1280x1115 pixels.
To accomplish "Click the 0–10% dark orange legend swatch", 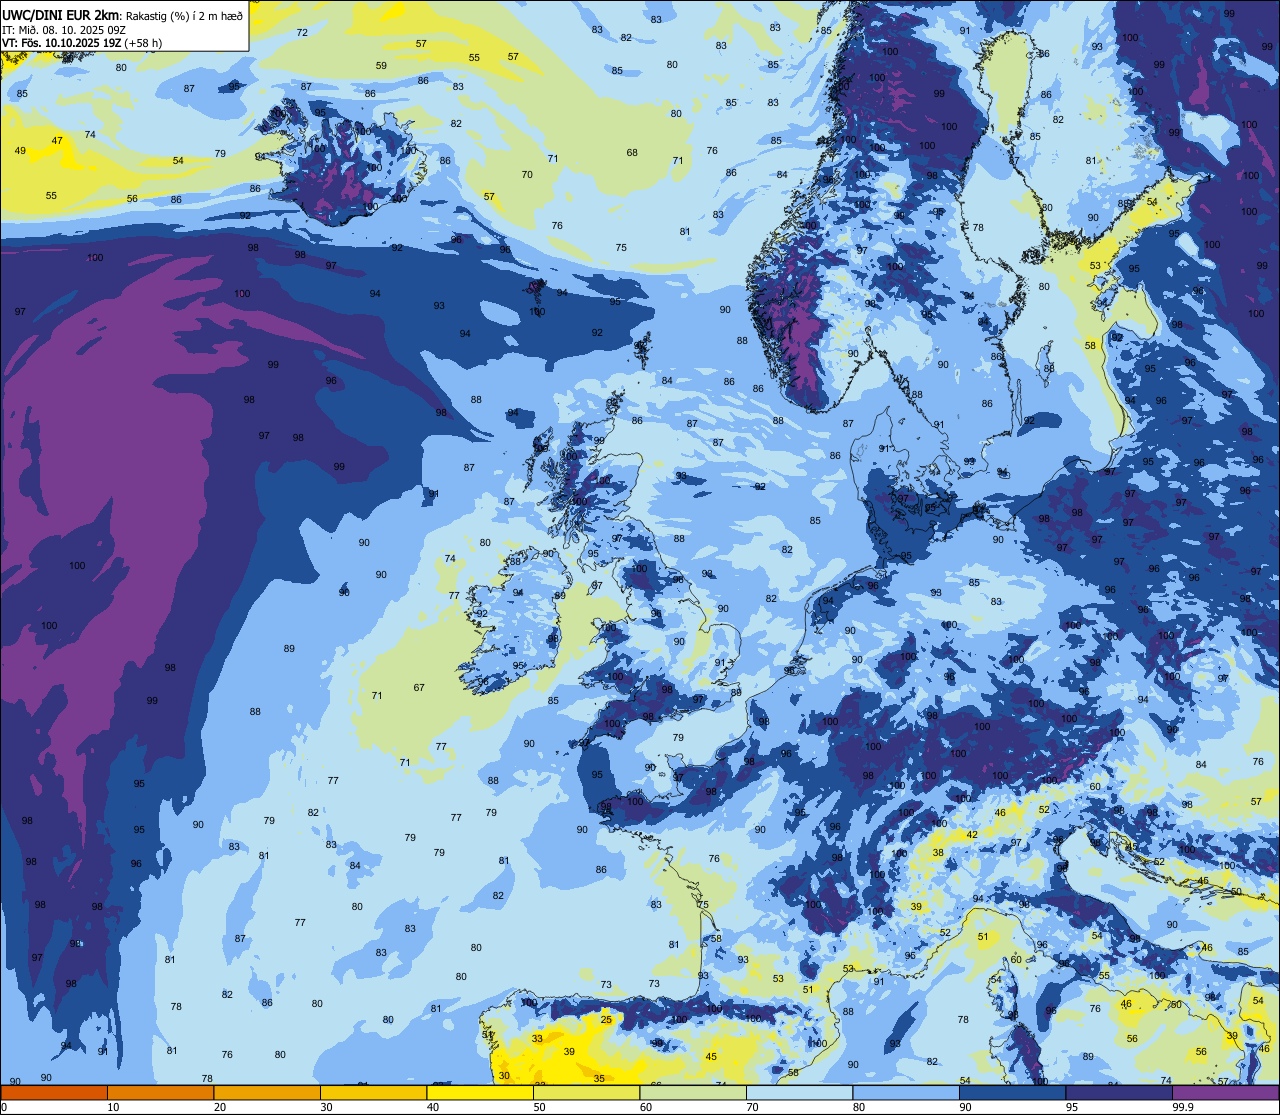I will click(x=54, y=1093).
